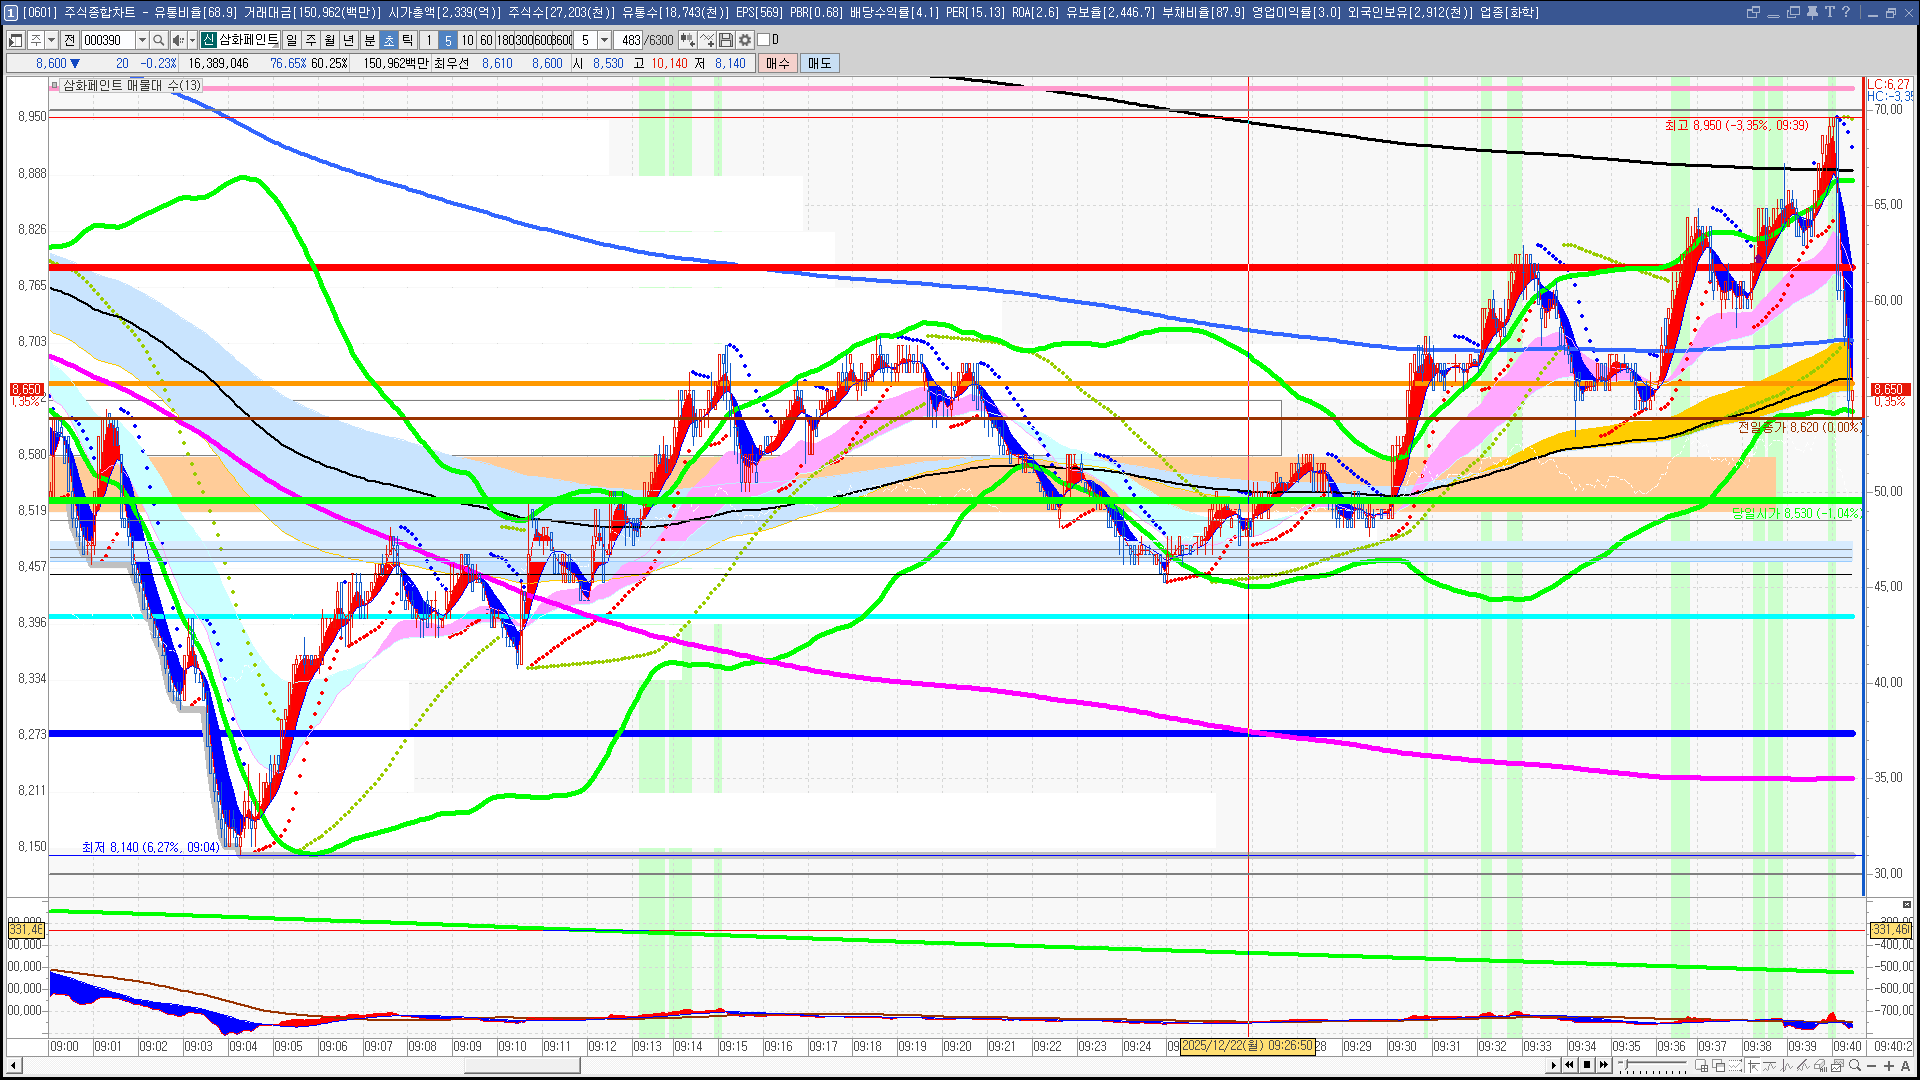1920x1080 pixels.
Task: Click the zoom magnifier icon at bottom right
Action: coord(1855,1065)
